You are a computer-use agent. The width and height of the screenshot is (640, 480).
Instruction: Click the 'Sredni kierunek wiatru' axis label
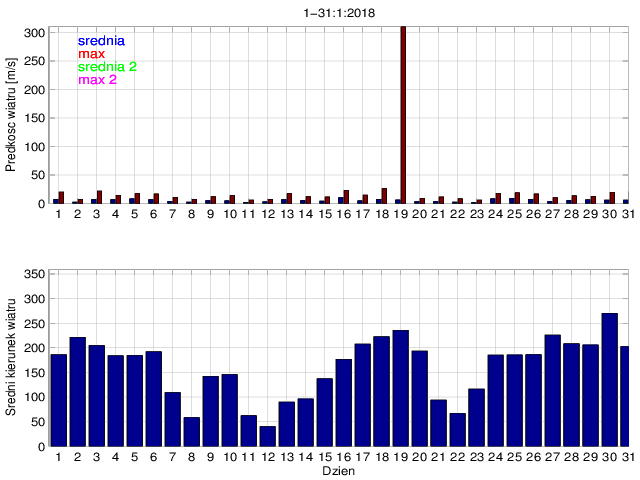(x=12, y=356)
